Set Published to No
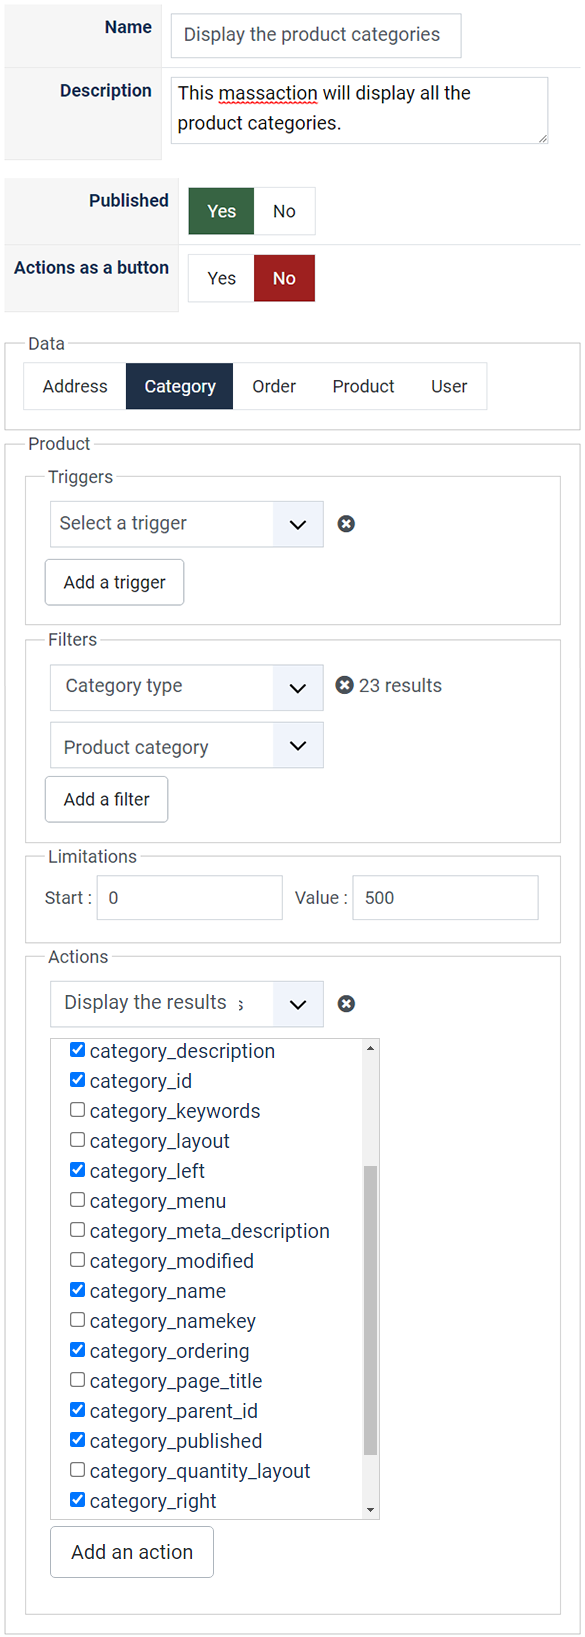This screenshot has width=585, height=1637. pos(284,211)
